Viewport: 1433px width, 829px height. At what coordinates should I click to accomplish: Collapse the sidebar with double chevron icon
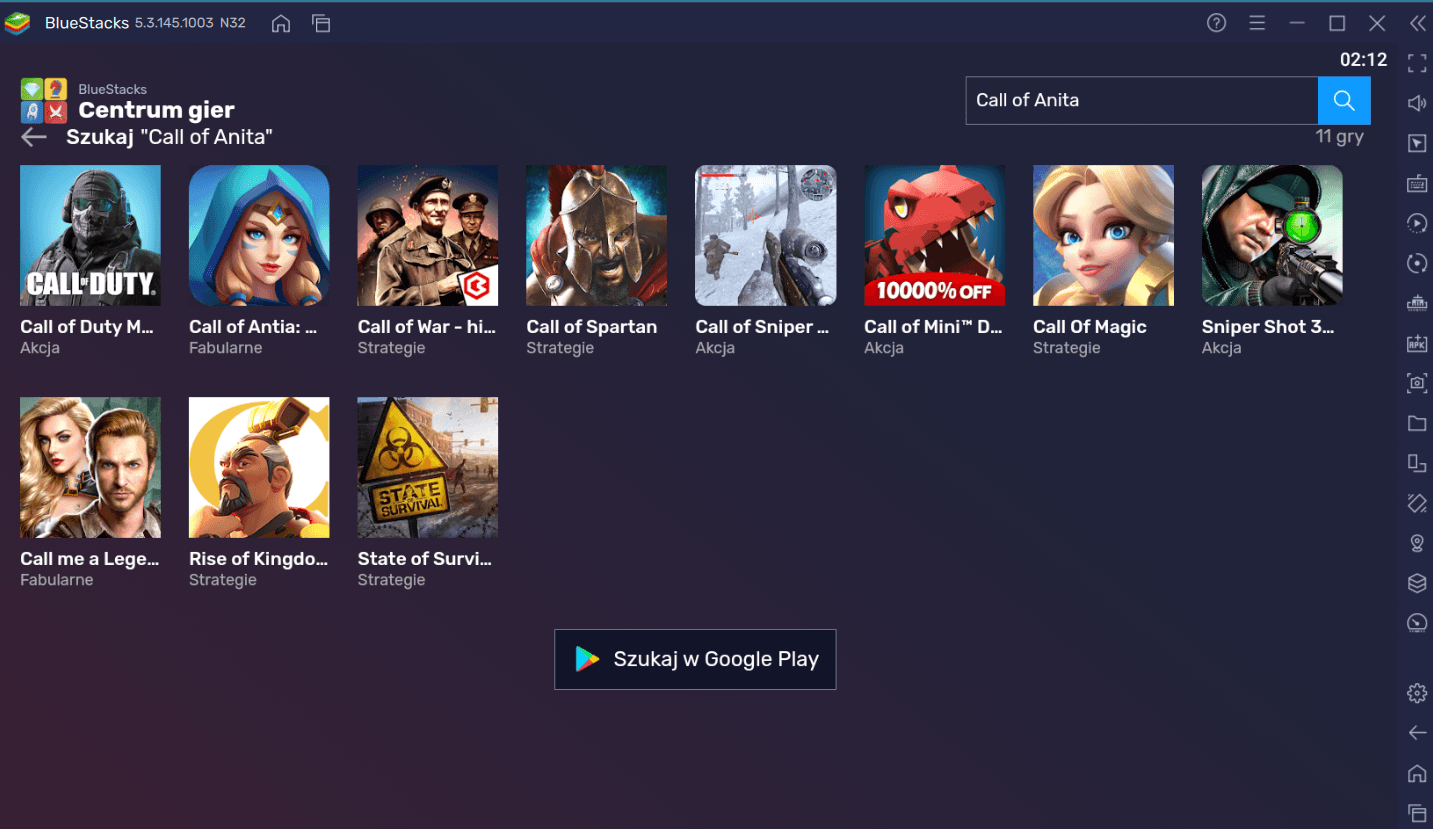tap(1417, 23)
